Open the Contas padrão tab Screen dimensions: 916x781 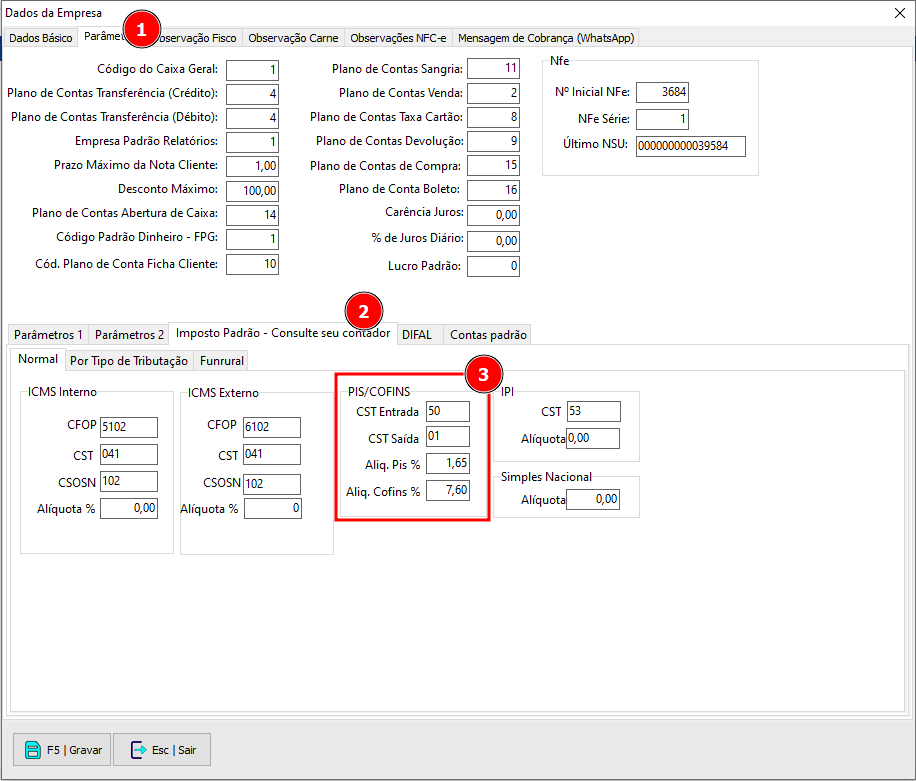(486, 335)
